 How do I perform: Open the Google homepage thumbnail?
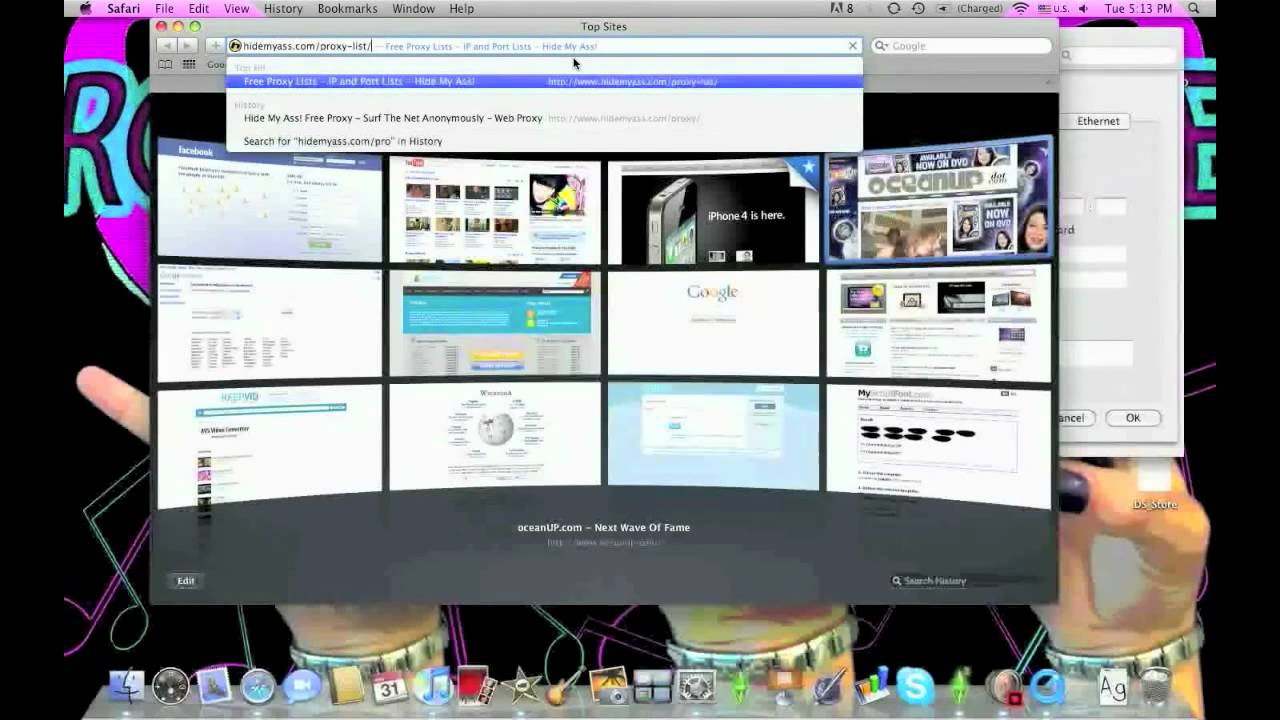click(713, 322)
